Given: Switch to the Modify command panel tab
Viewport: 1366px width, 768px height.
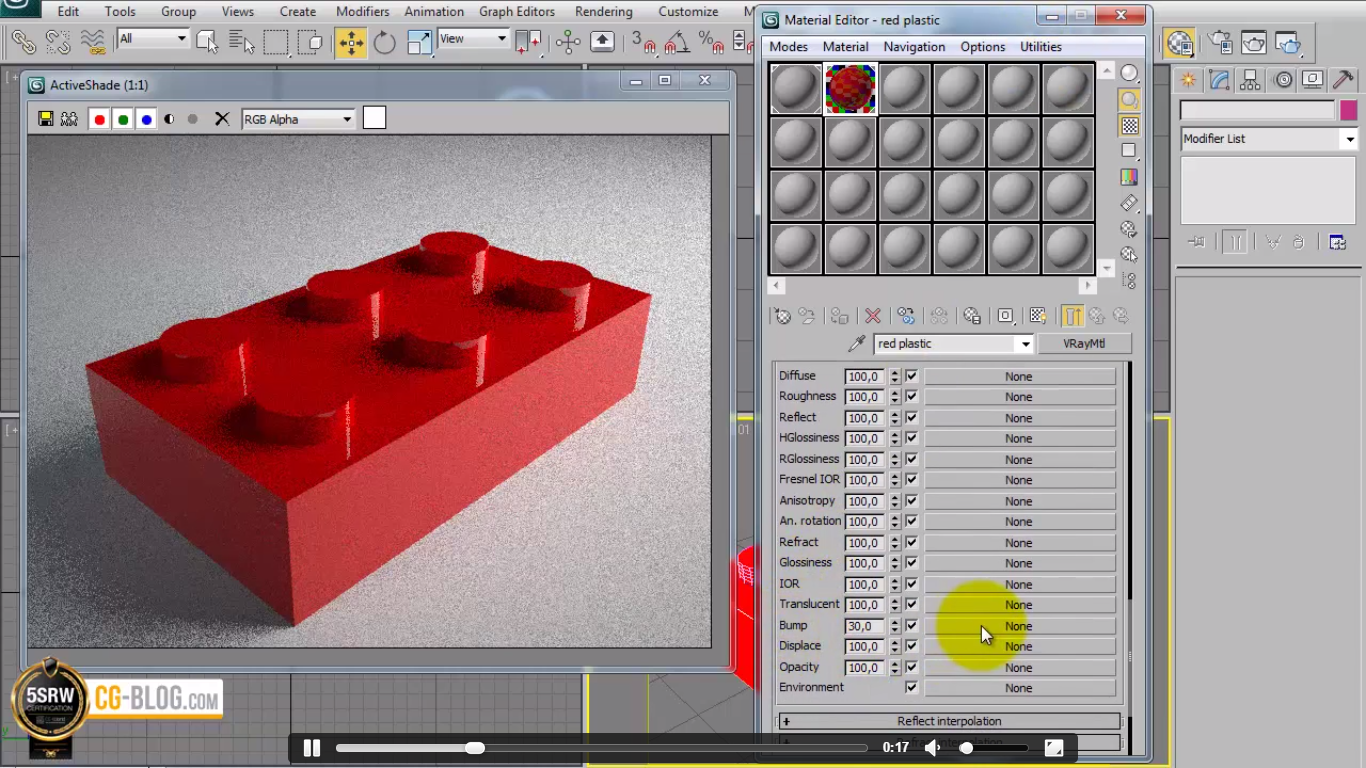Looking at the screenshot, I should (x=1219, y=80).
